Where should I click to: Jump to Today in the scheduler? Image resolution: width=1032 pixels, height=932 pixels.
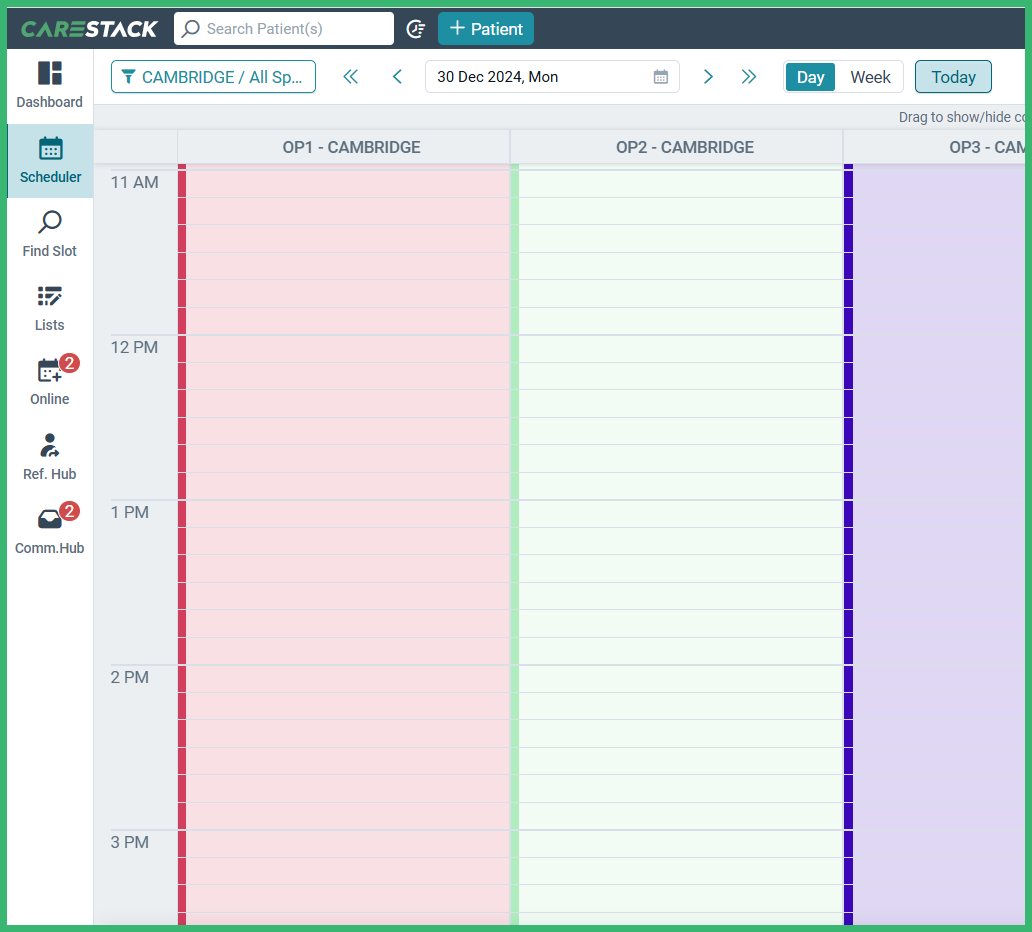(953, 77)
